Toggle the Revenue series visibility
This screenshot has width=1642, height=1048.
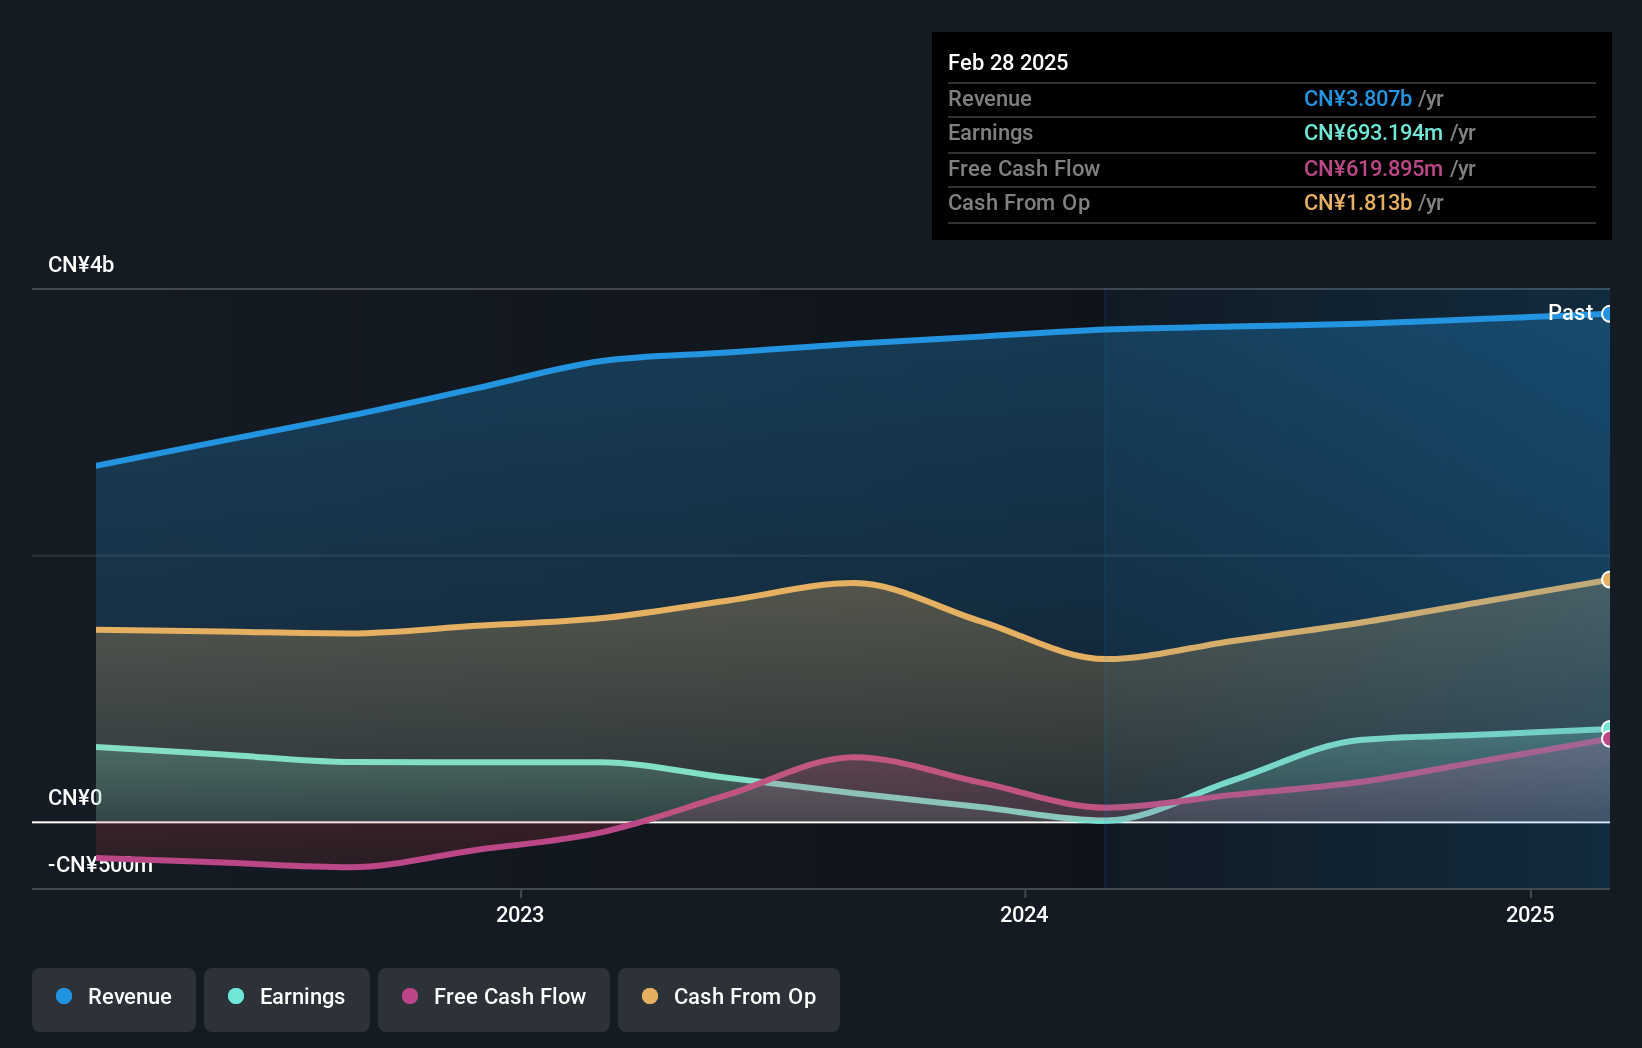(x=113, y=997)
